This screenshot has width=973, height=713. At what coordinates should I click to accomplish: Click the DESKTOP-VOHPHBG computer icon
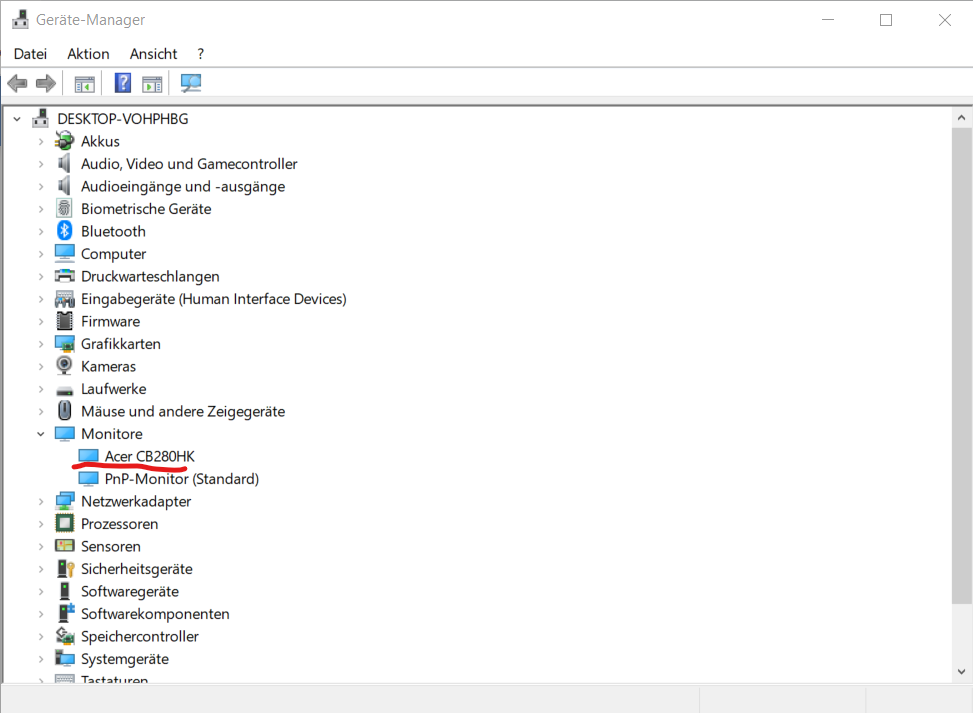(x=41, y=118)
